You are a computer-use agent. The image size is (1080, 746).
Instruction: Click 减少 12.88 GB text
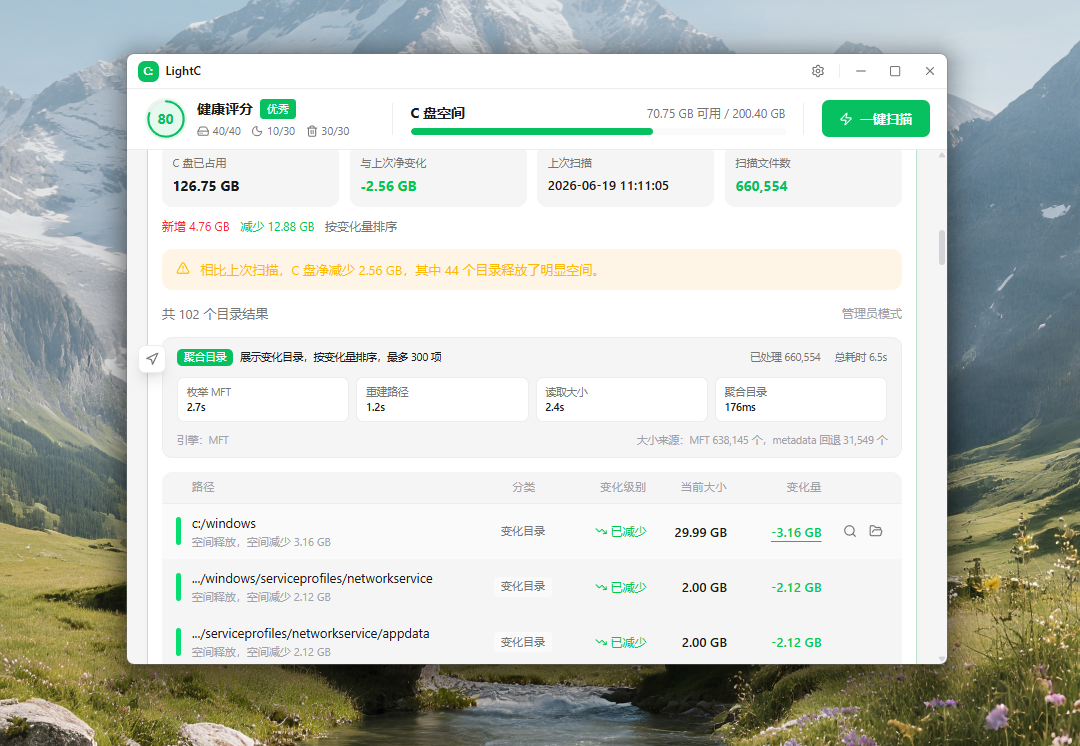277,227
